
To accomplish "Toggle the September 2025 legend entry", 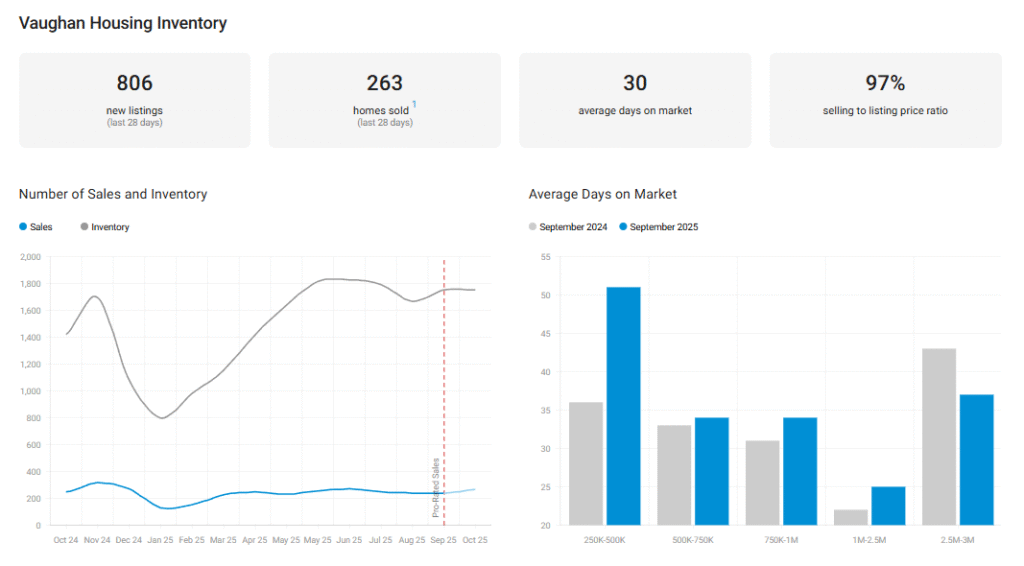I will click(658, 227).
